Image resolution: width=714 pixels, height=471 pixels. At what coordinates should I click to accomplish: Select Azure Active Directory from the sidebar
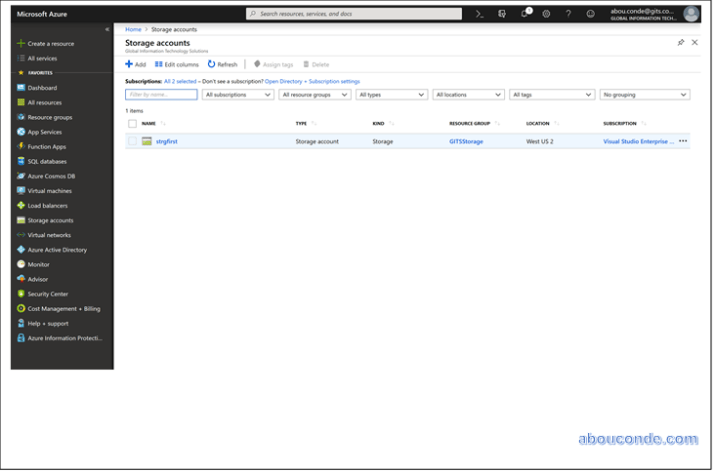(57, 249)
